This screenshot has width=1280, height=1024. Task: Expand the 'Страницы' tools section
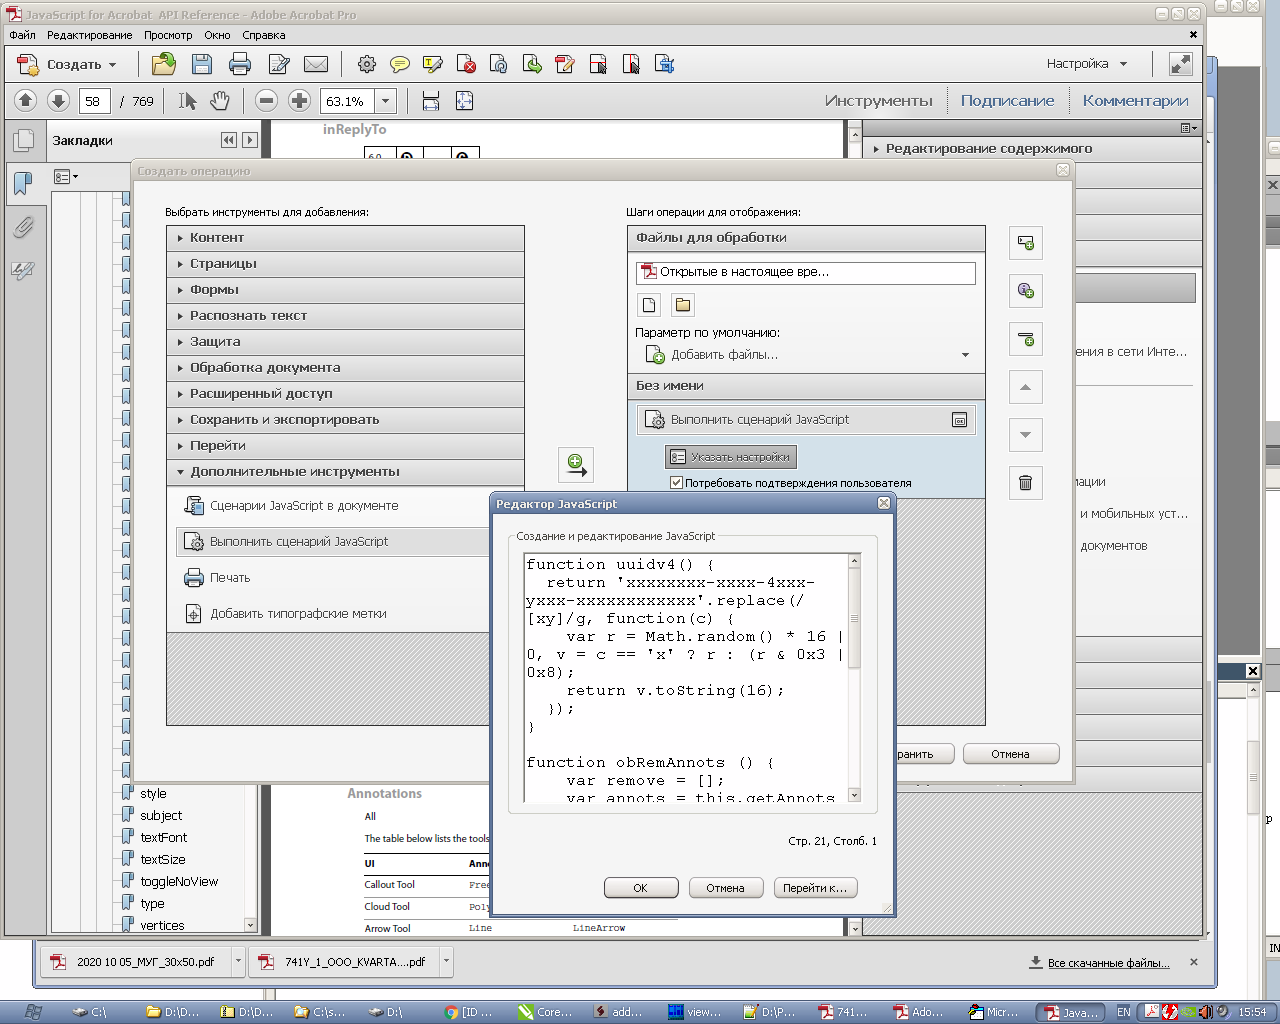pyautogui.click(x=345, y=264)
